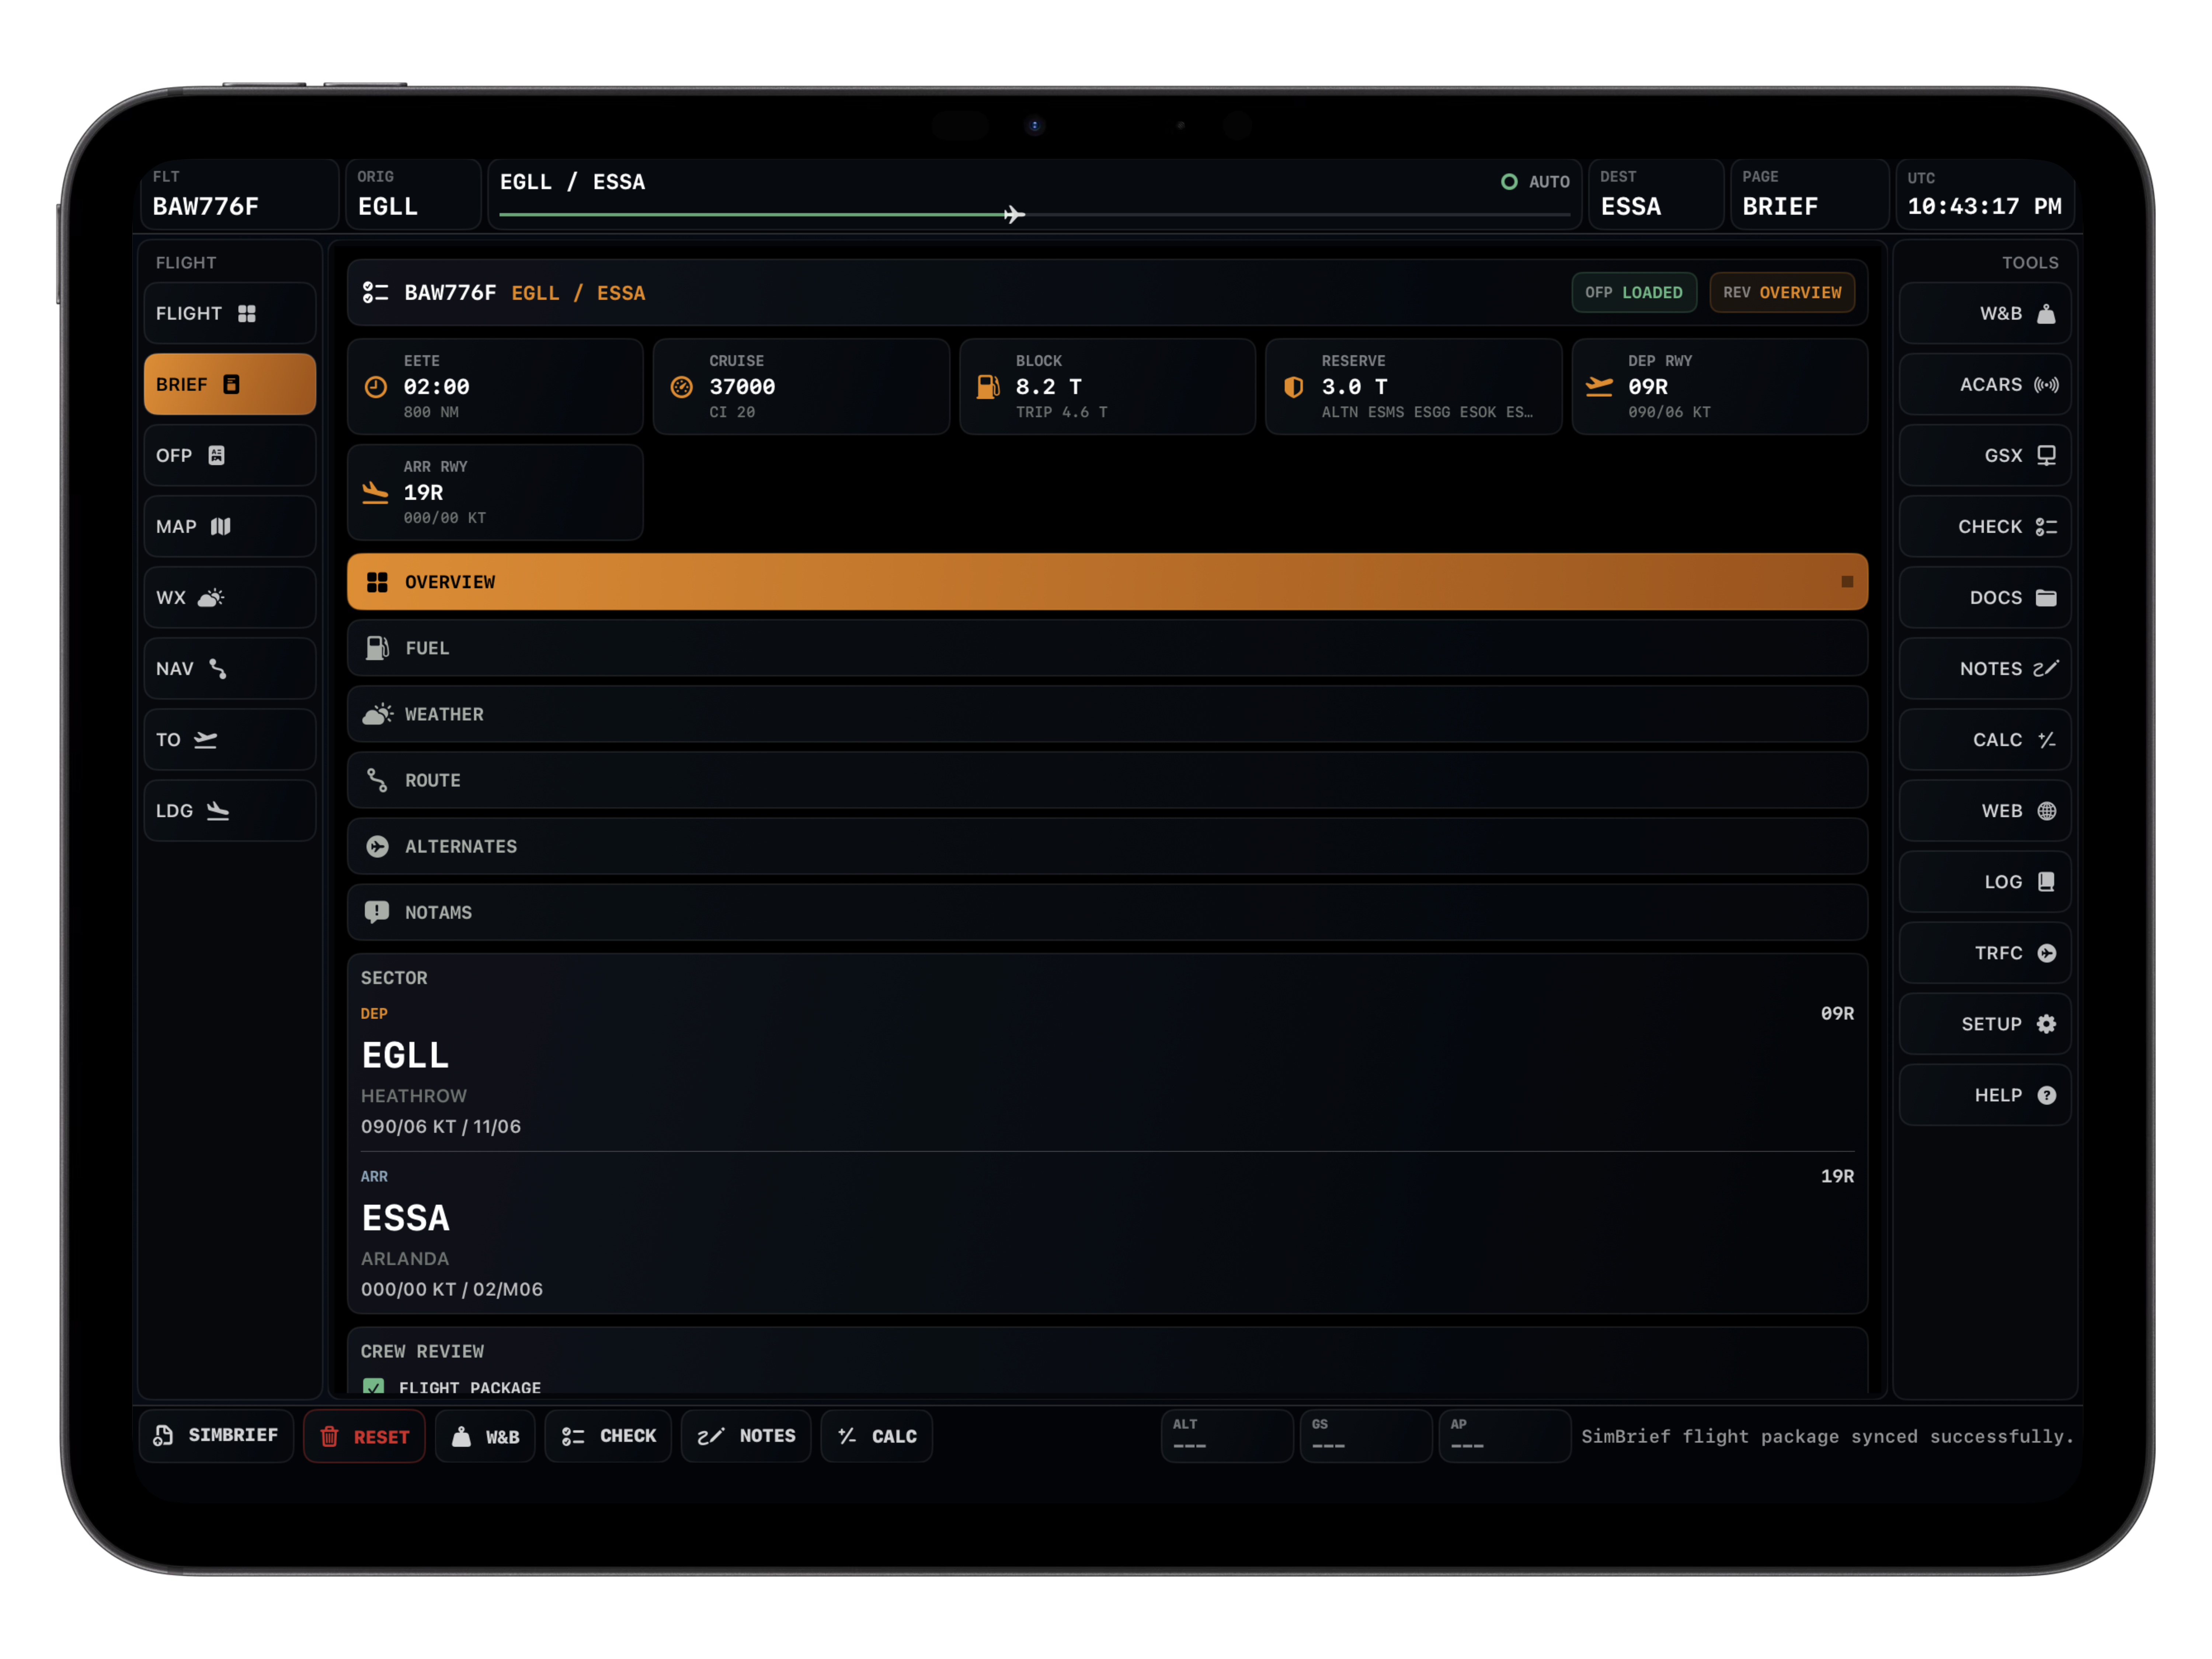
Task: Open CHECK from the bottom toolbar
Action: tap(608, 1436)
